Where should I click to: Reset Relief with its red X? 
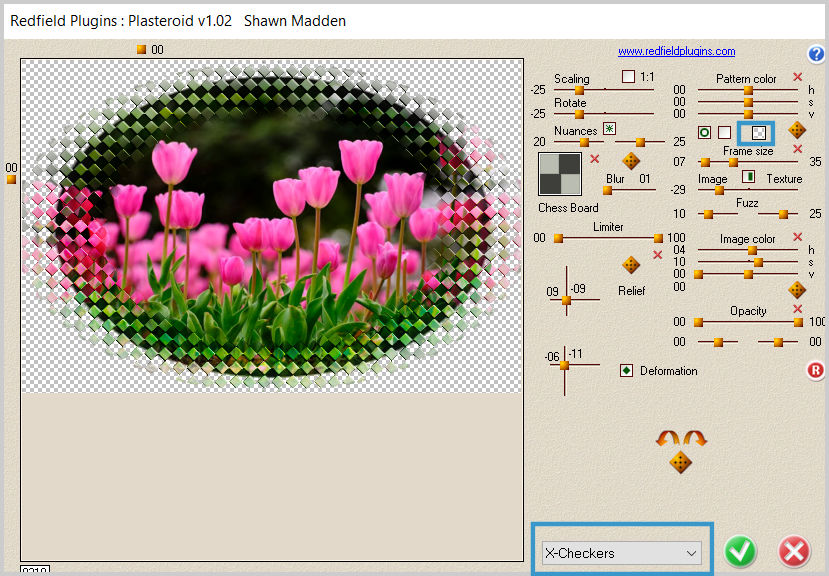(x=657, y=255)
